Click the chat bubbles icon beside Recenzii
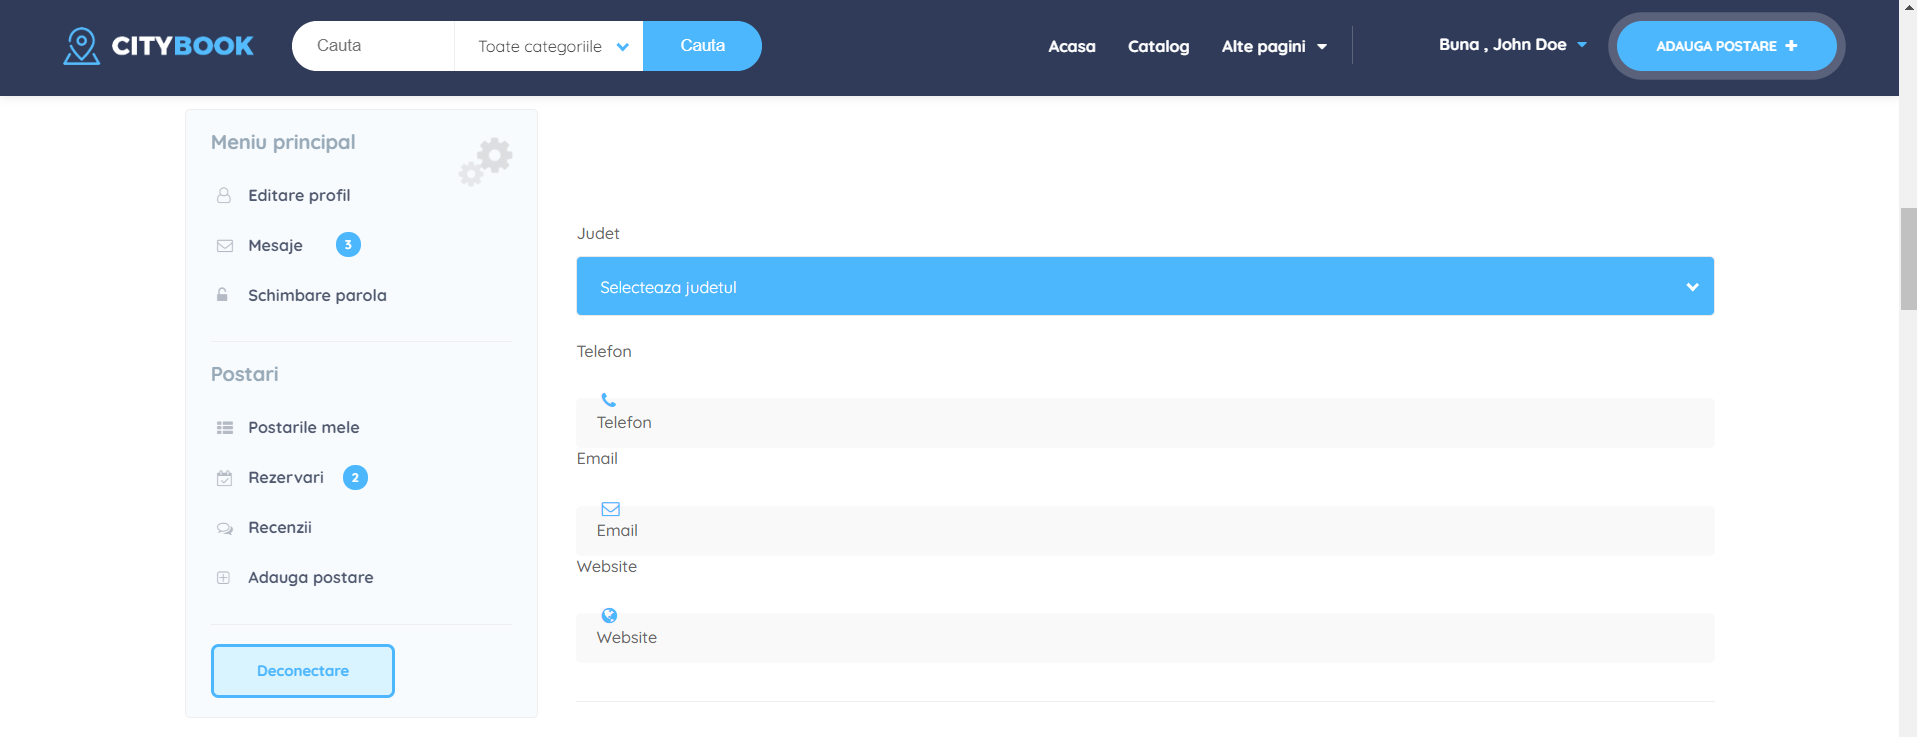 pos(224,528)
